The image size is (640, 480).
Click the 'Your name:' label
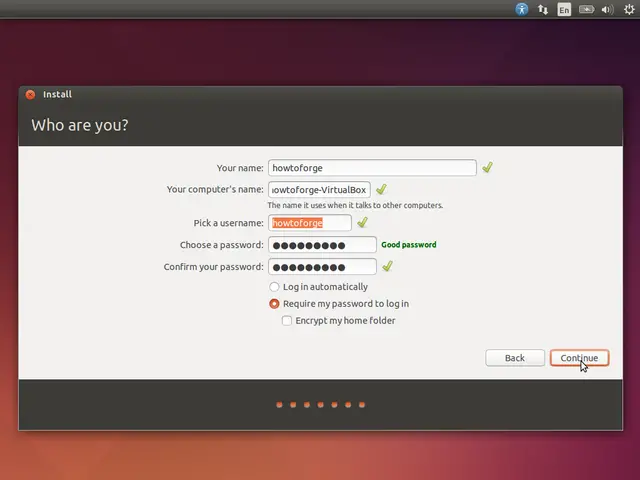240,168
